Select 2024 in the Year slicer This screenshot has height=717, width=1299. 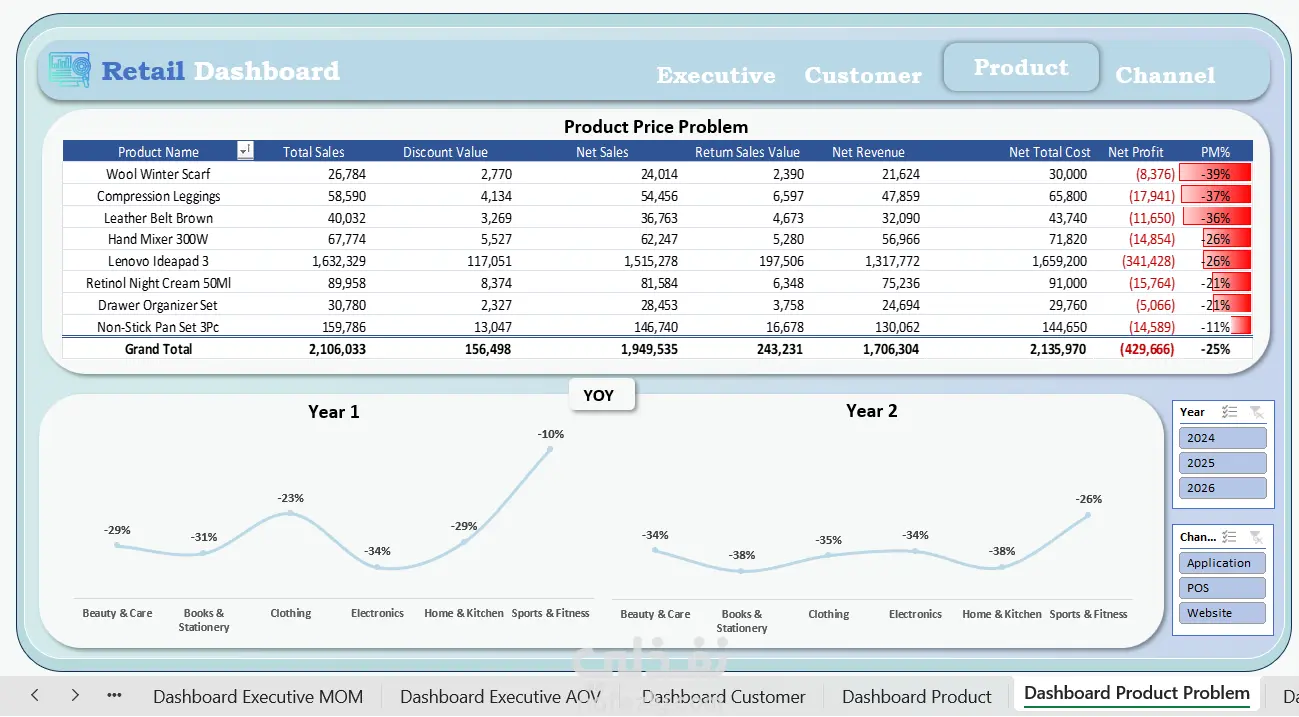point(1222,438)
